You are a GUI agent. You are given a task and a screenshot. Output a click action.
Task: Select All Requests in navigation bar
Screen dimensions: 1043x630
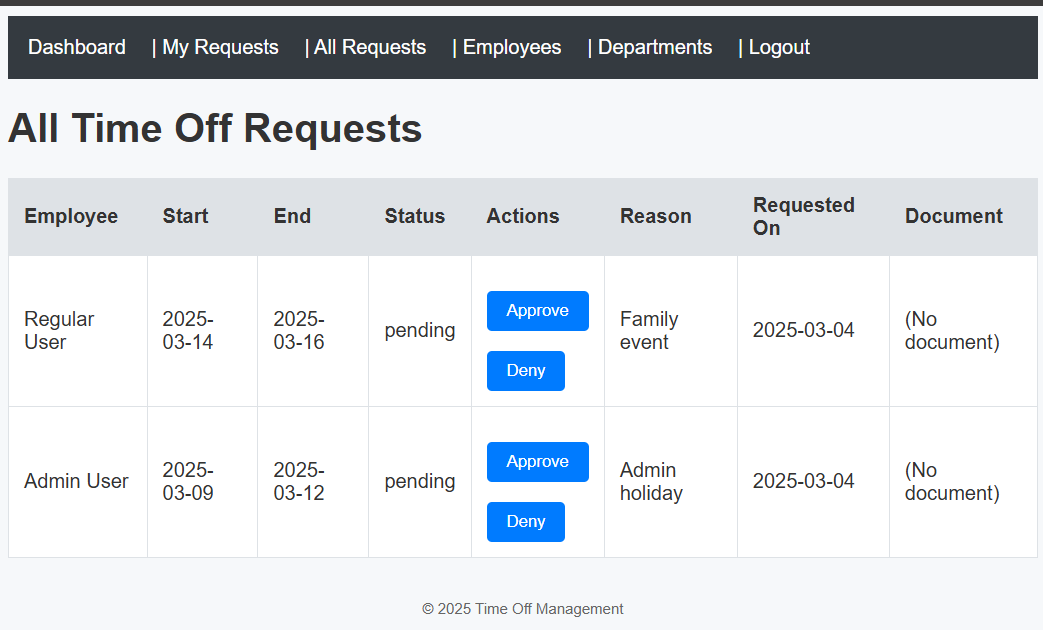point(370,47)
